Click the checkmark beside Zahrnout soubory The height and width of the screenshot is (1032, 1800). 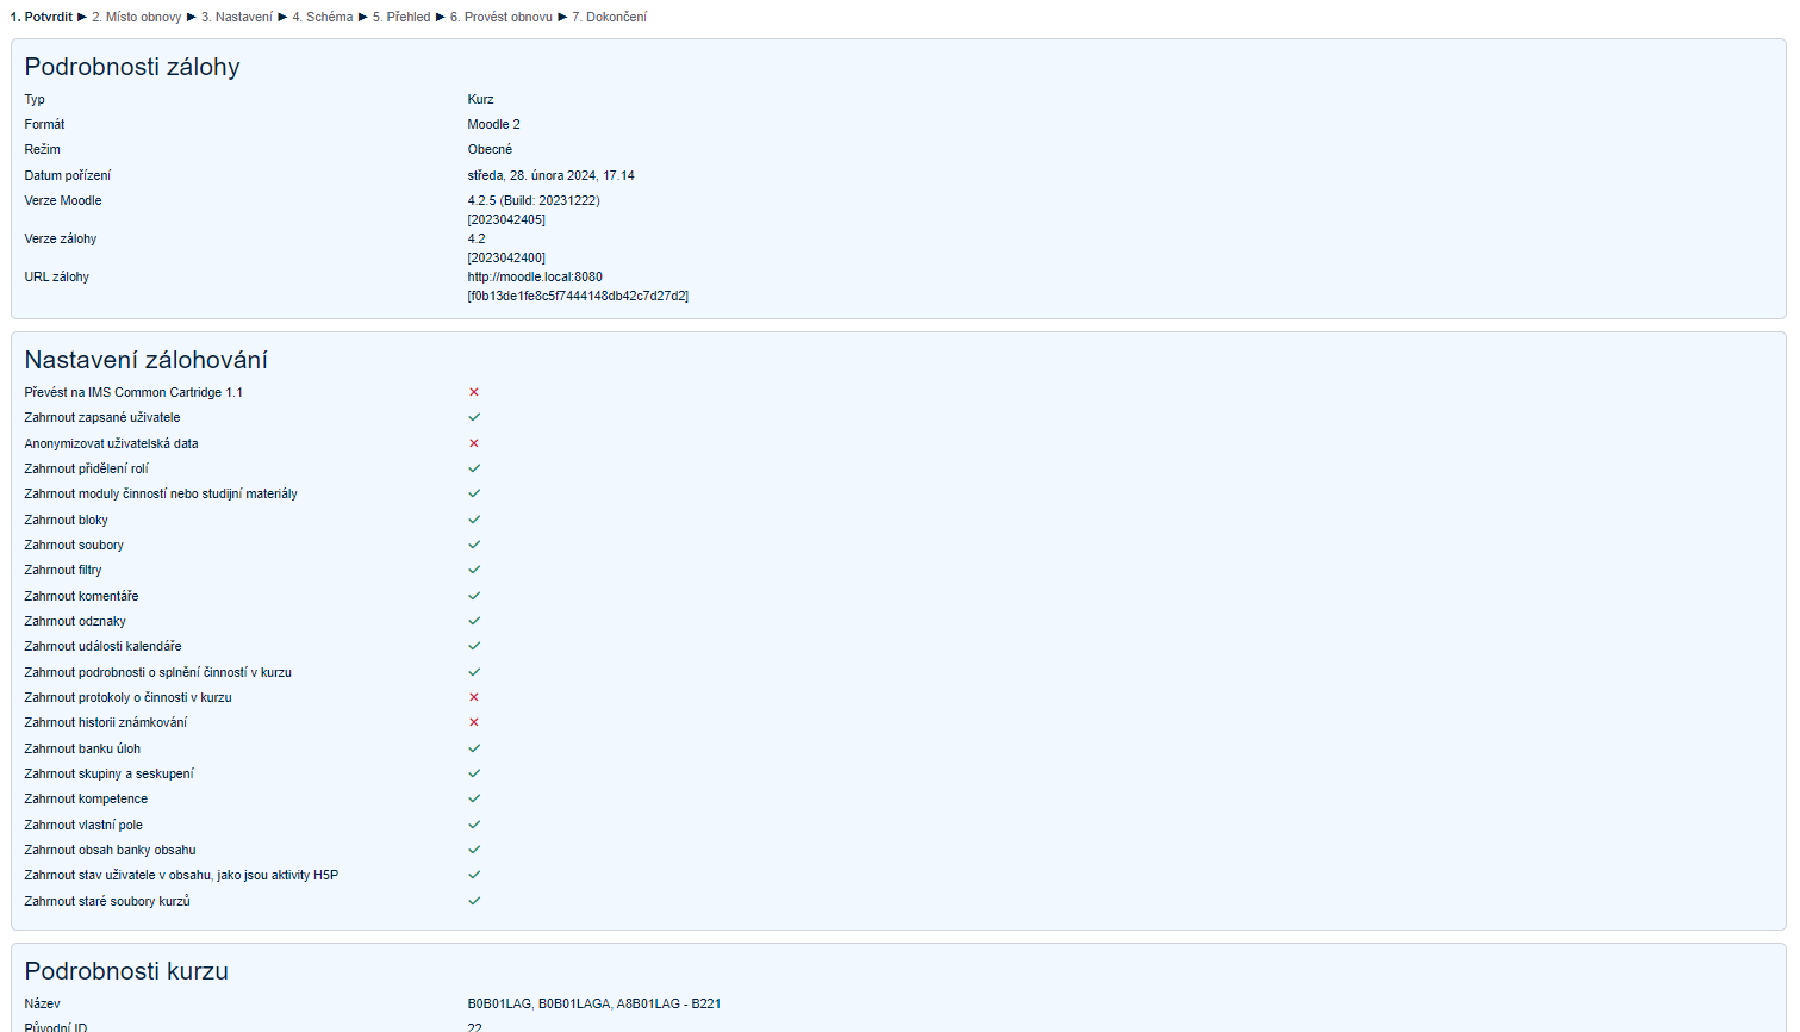[x=474, y=544]
